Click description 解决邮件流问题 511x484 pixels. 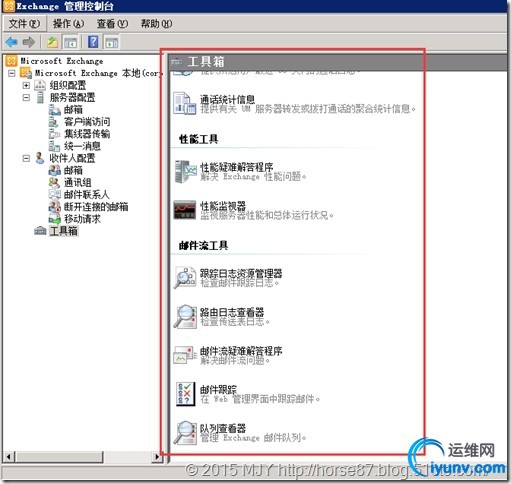(x=235, y=360)
